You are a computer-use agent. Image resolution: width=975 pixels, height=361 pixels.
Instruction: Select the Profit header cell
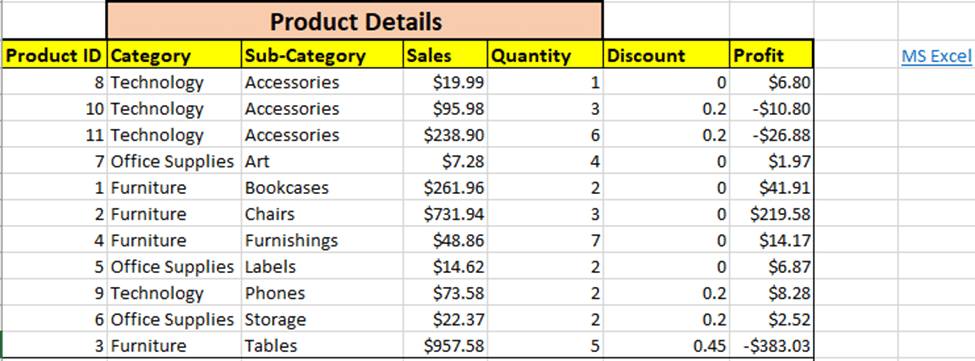tap(772, 55)
